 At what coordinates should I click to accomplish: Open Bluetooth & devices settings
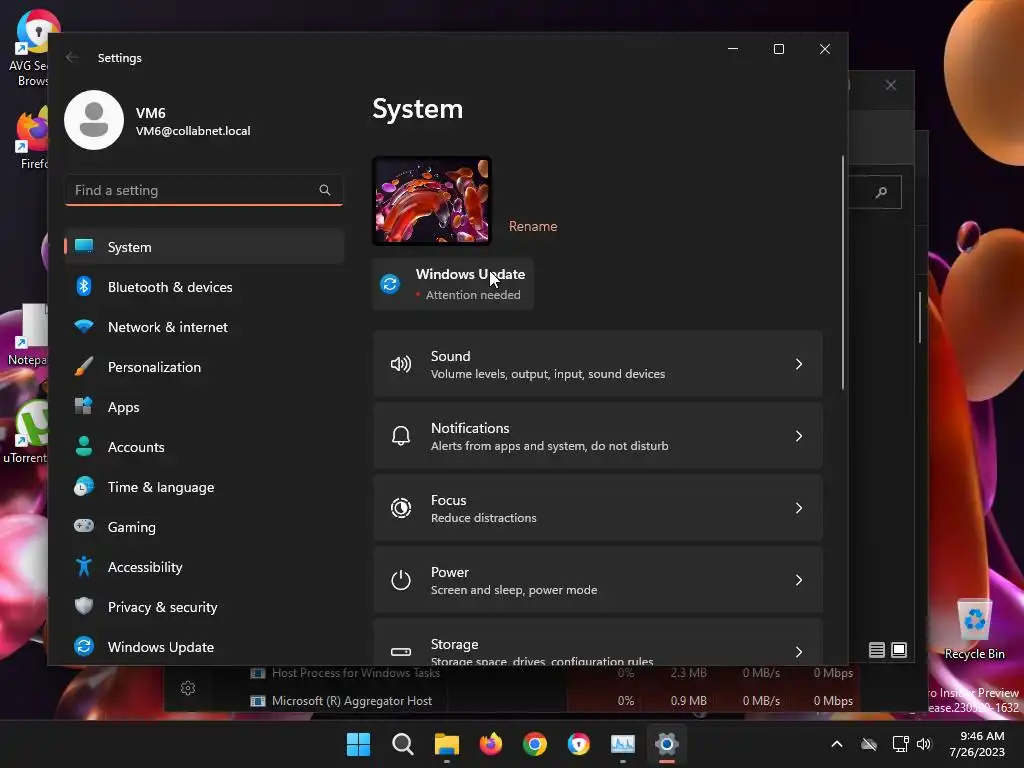click(204, 287)
